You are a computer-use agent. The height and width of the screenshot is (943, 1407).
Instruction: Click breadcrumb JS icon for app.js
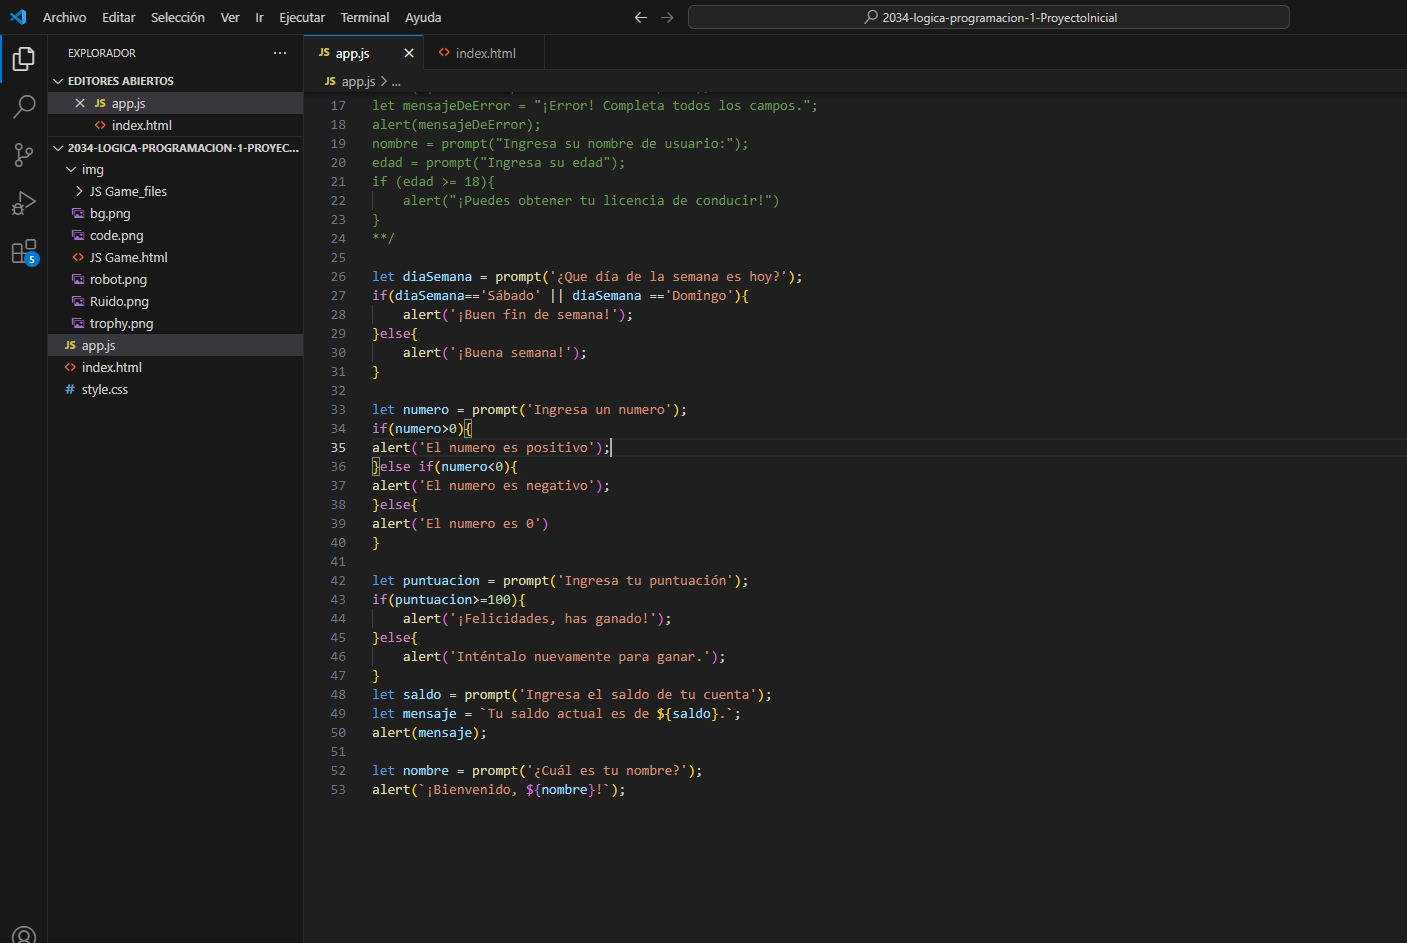pos(330,81)
